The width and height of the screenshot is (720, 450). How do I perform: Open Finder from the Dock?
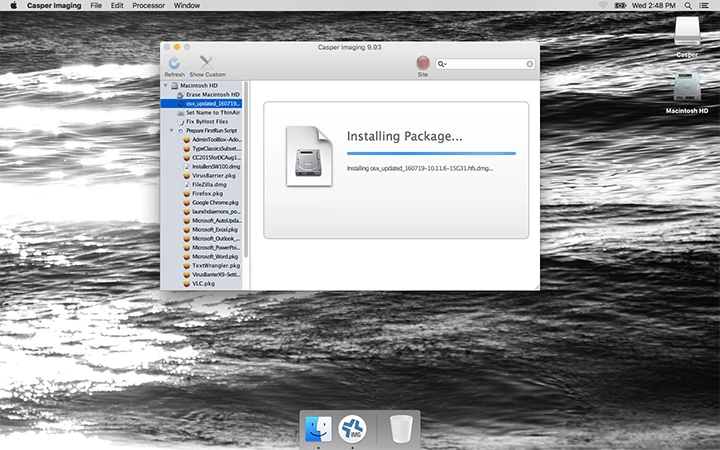[x=318, y=429]
